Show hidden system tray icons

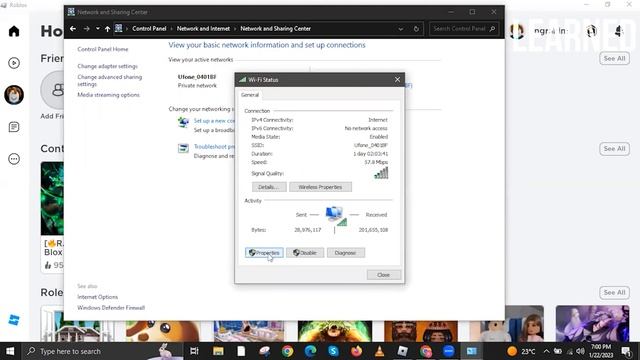[546, 351]
